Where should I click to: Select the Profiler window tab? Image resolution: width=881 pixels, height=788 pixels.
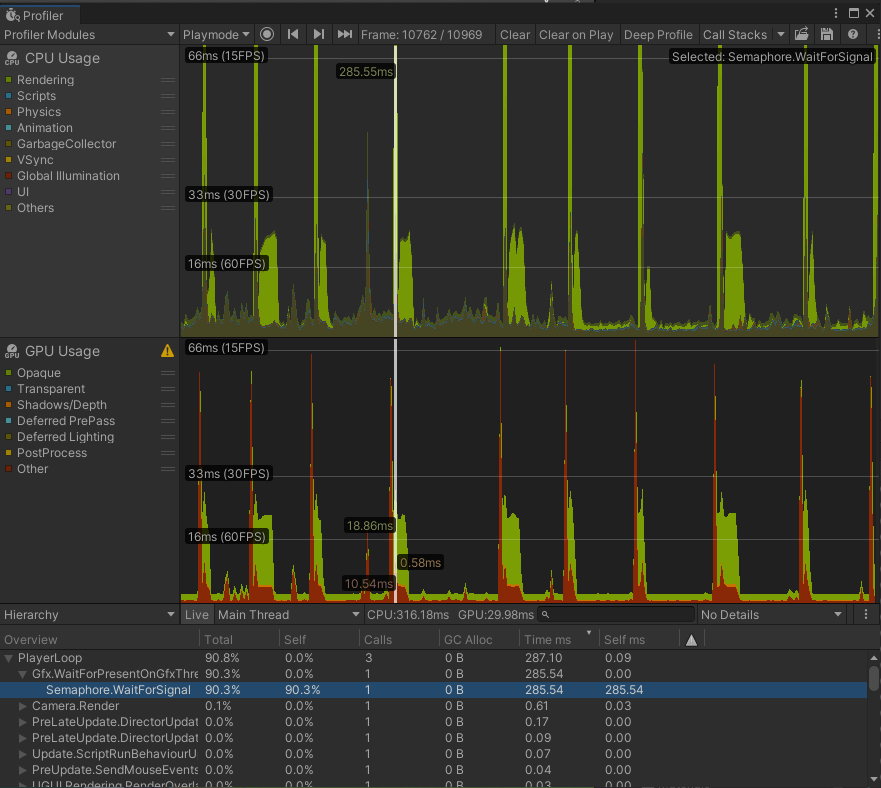point(40,16)
